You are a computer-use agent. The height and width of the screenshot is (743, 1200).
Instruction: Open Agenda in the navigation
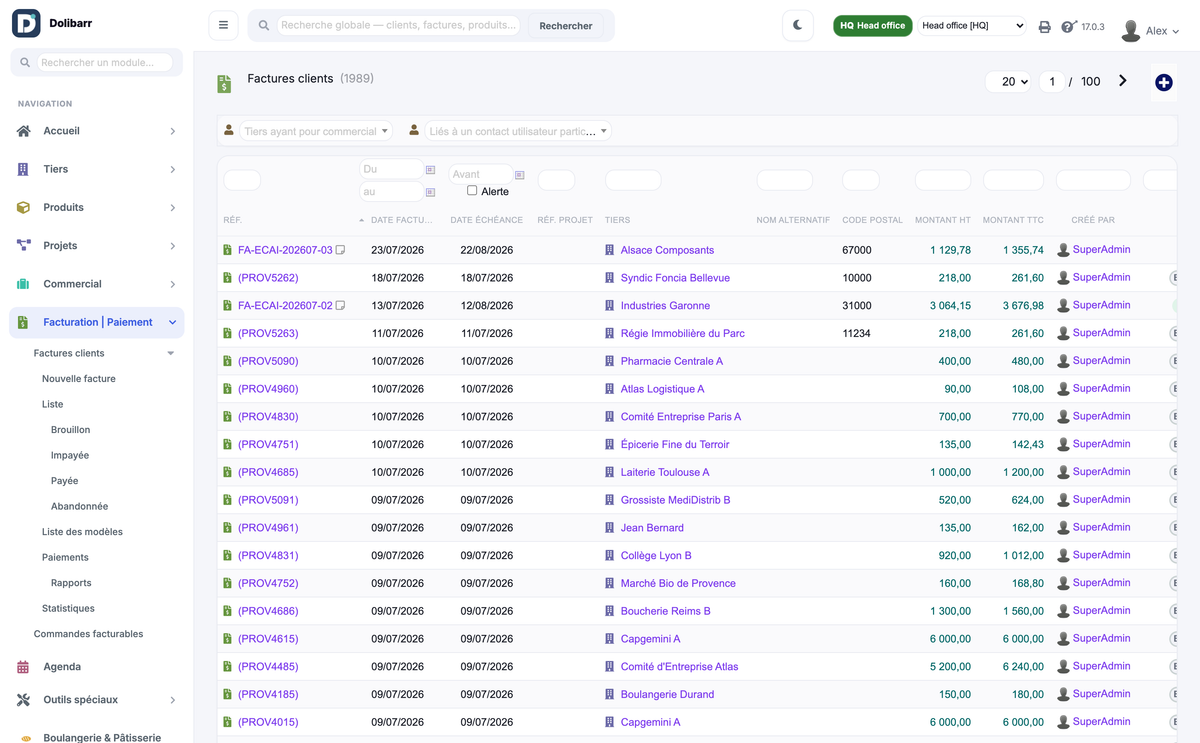(x=62, y=666)
